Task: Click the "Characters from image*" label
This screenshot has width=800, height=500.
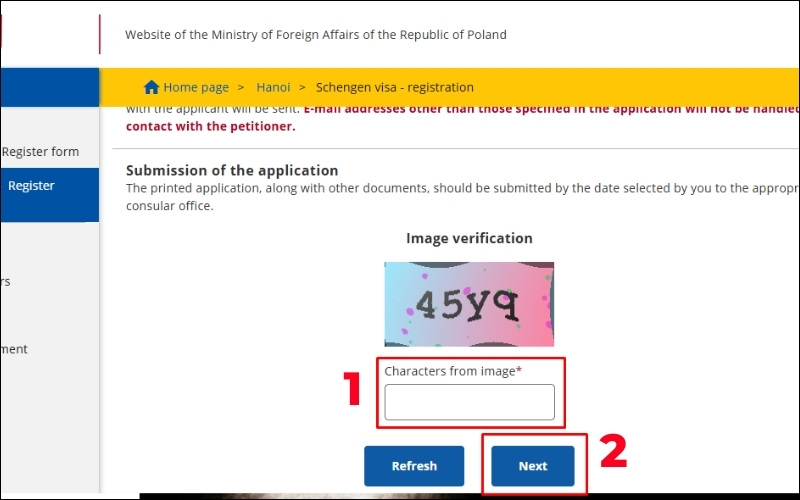Action: click(454, 371)
